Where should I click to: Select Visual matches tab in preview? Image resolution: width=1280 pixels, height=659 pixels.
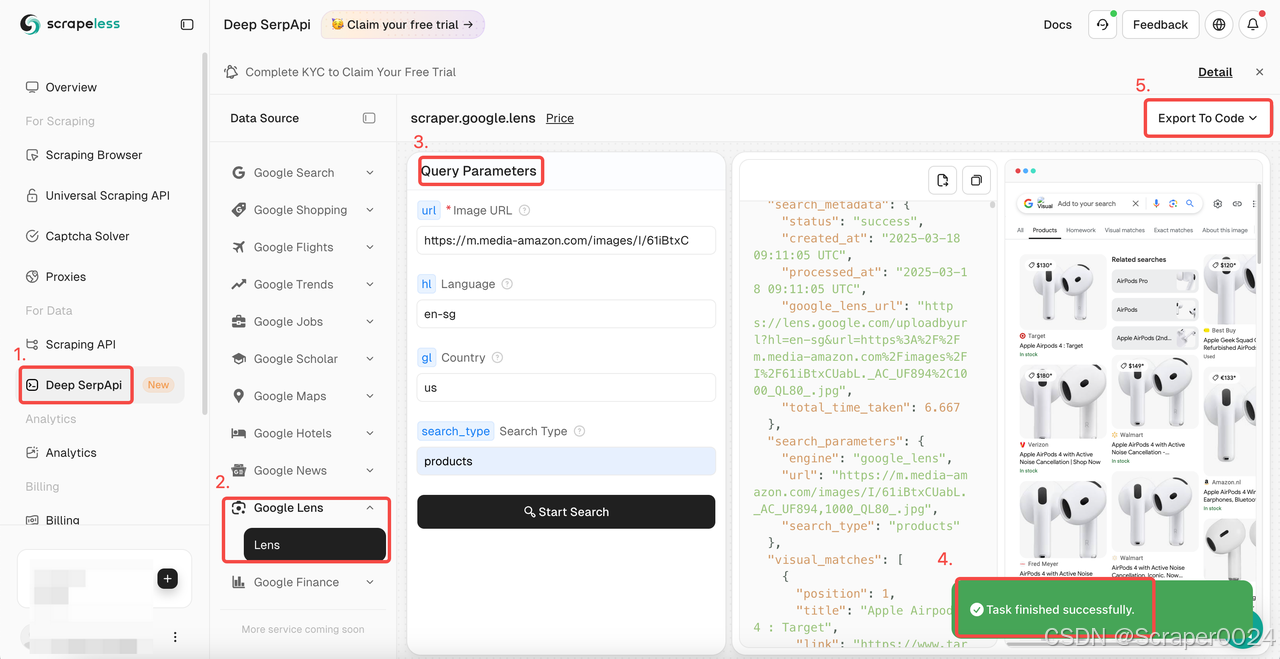coord(1125,230)
